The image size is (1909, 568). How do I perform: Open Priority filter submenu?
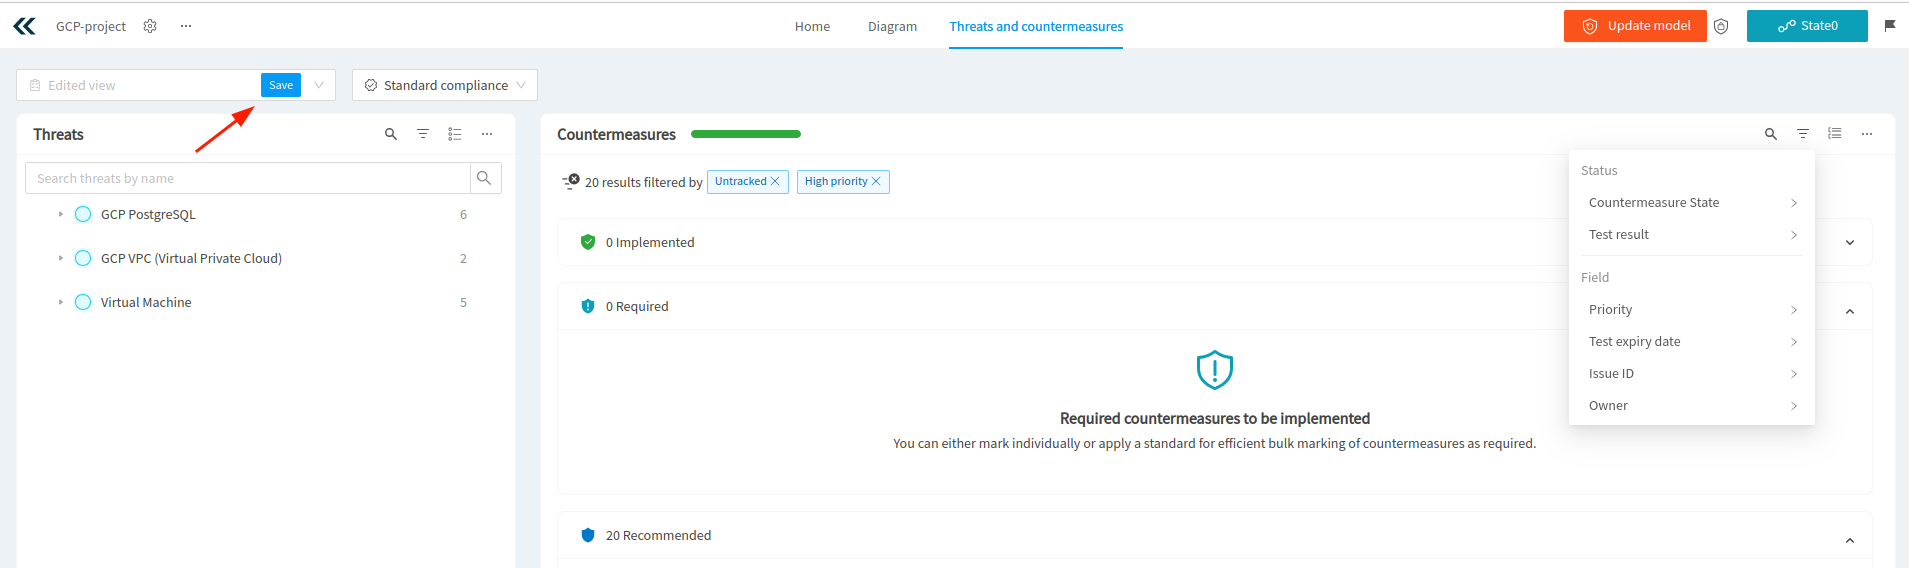point(1692,309)
